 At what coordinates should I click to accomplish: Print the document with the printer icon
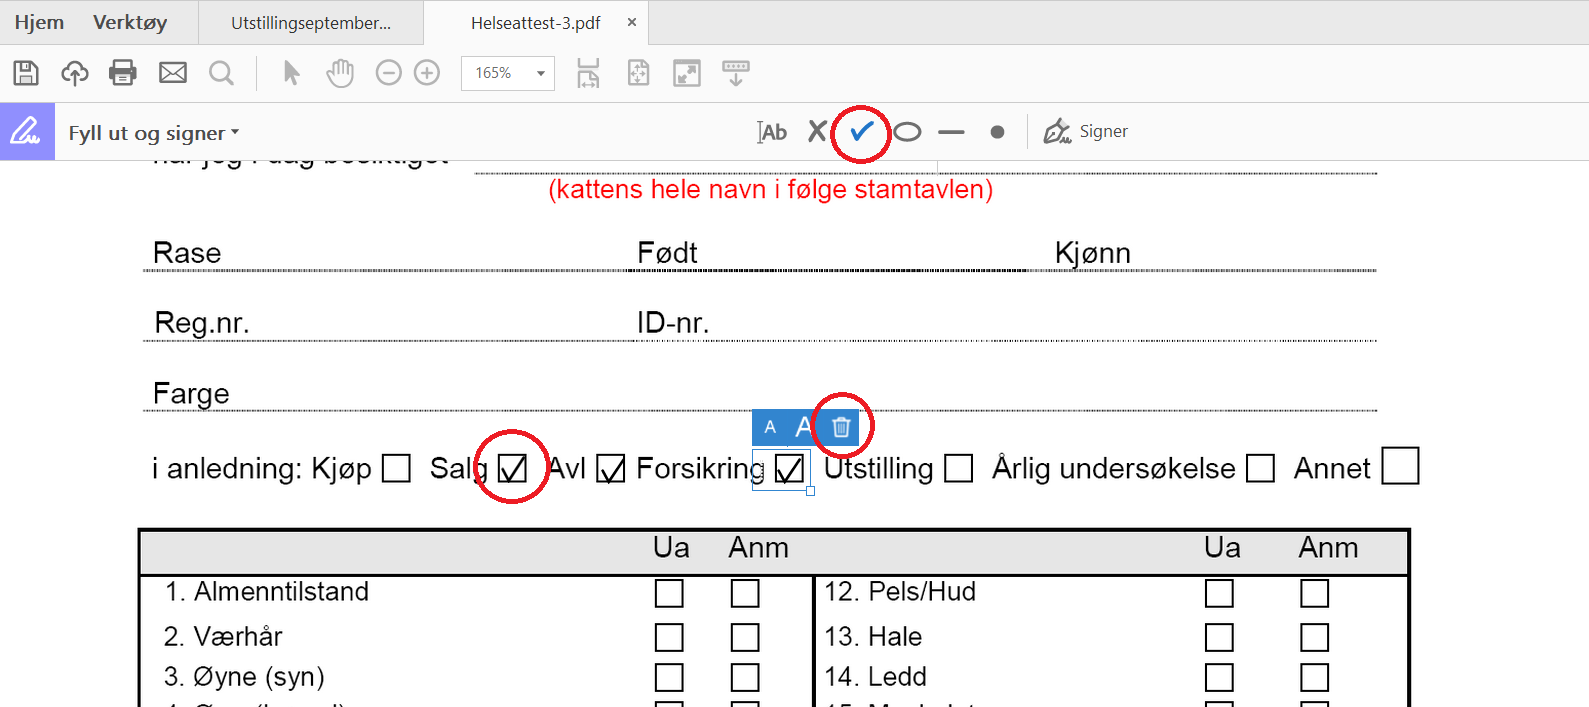123,72
